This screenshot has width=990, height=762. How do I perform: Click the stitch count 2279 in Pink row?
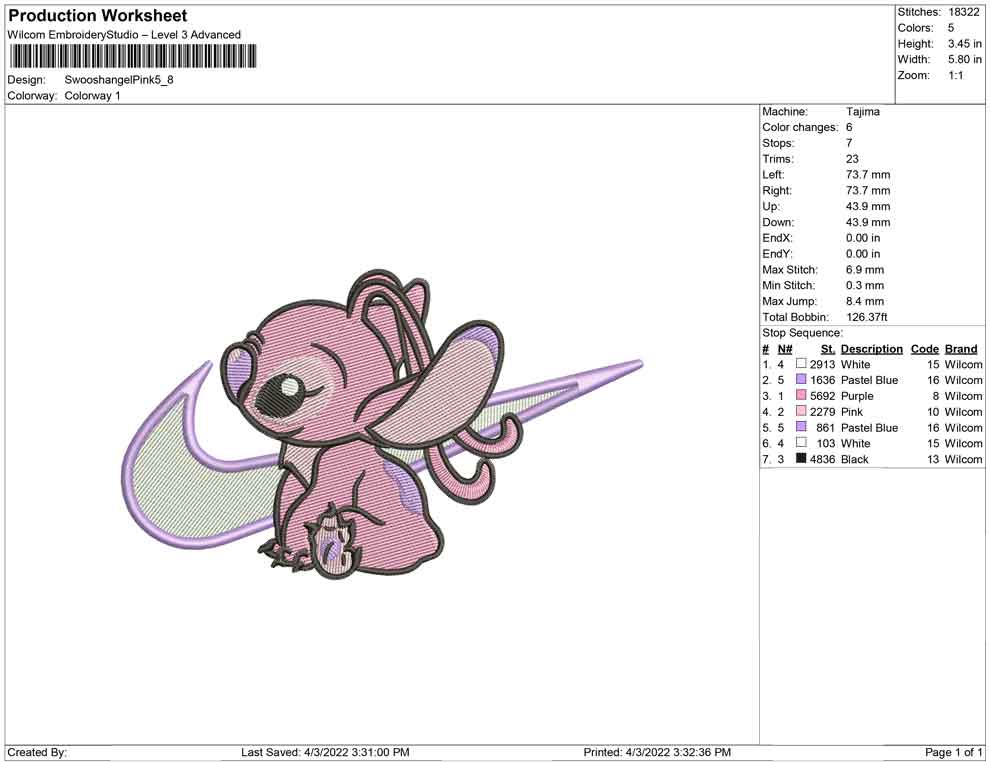pyautogui.click(x=823, y=412)
